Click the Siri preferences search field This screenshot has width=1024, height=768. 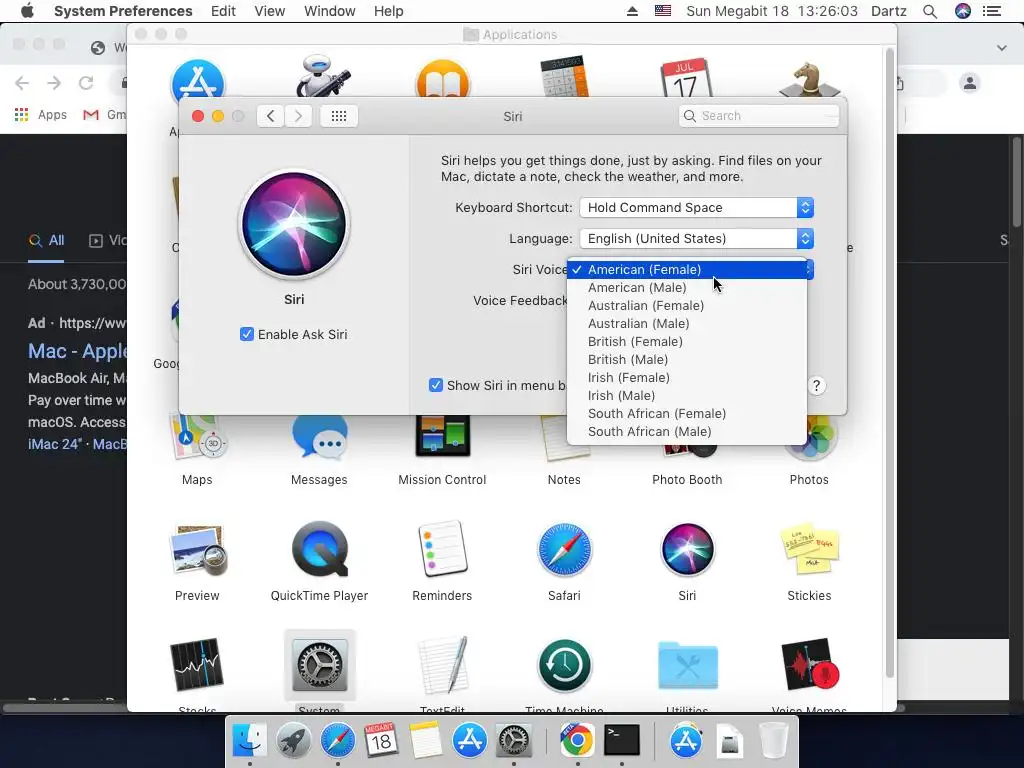tap(759, 116)
